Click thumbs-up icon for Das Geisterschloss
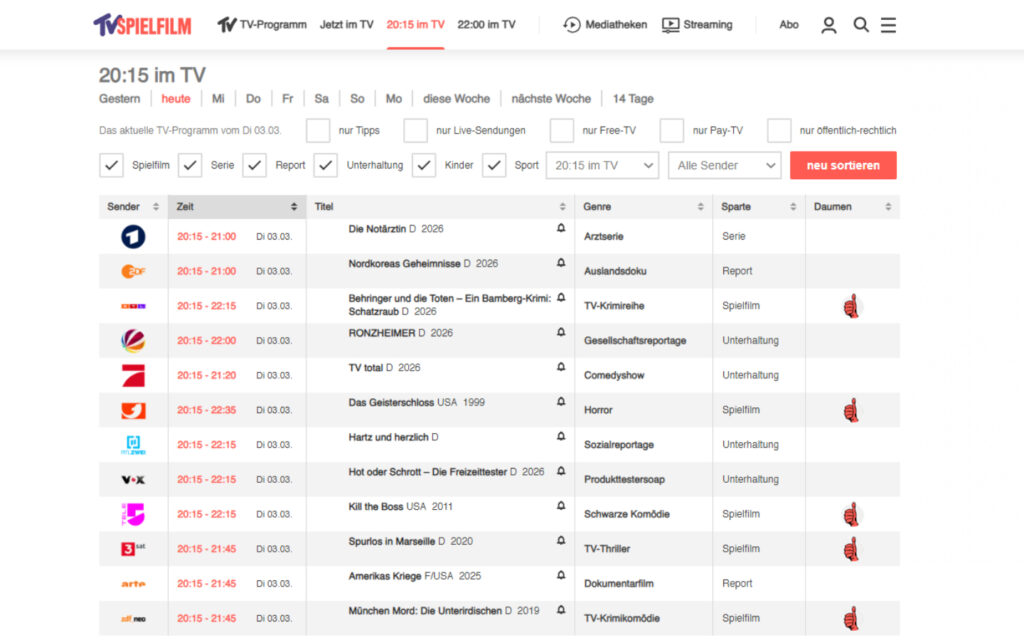 851,410
